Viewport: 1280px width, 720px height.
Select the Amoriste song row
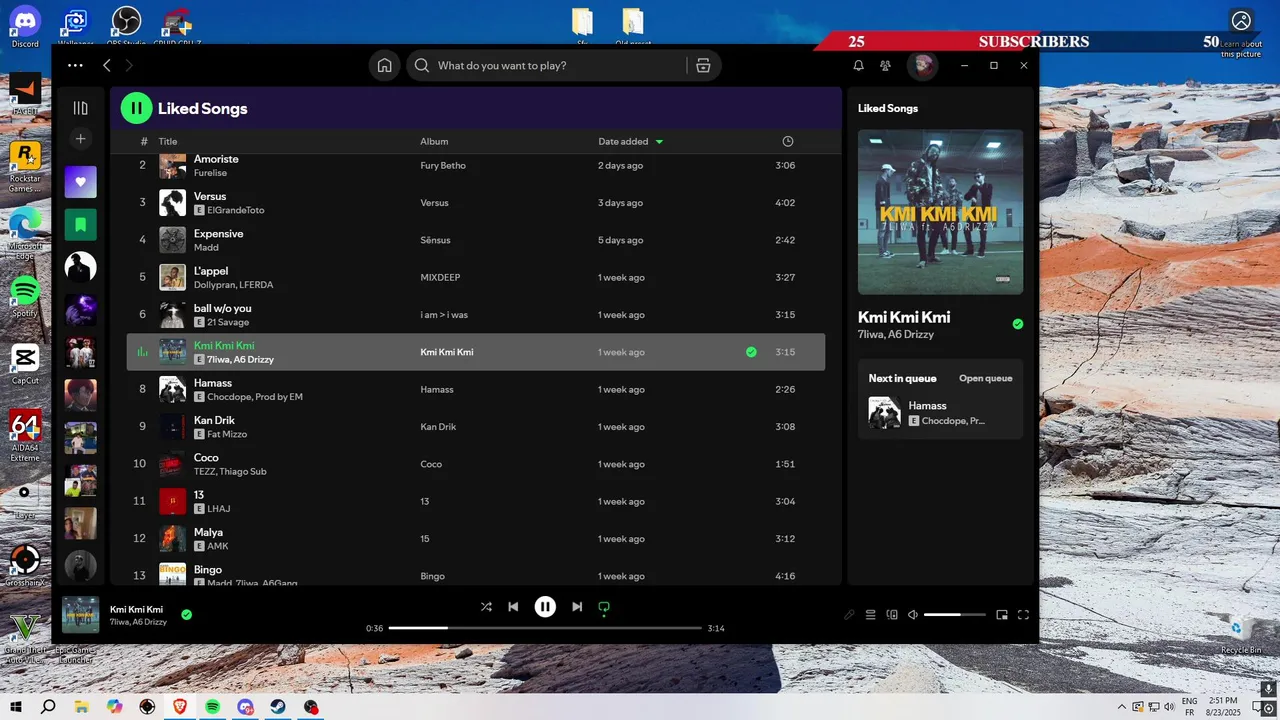coord(476,166)
